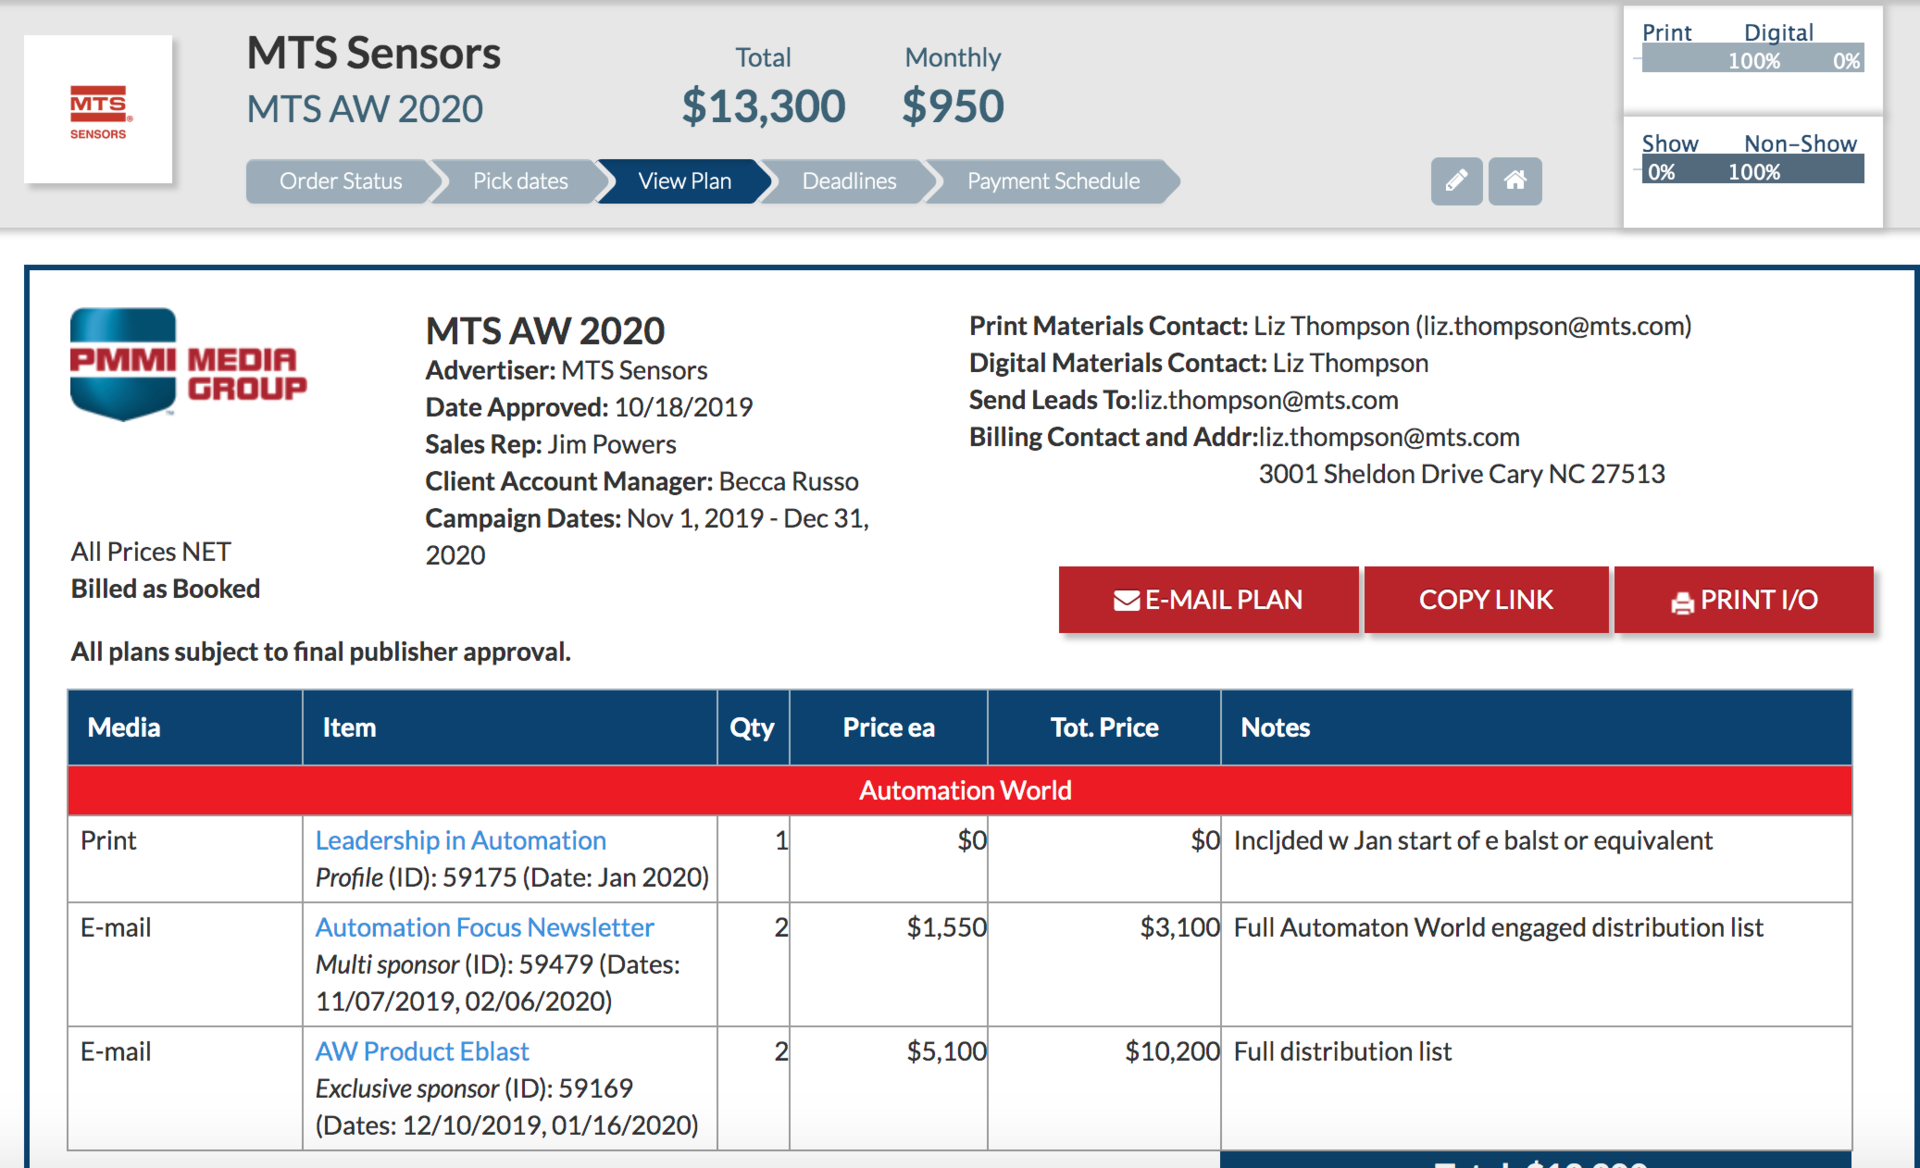This screenshot has width=1920, height=1168.
Task: Open the AW Product Eblast link
Action: tap(422, 1051)
